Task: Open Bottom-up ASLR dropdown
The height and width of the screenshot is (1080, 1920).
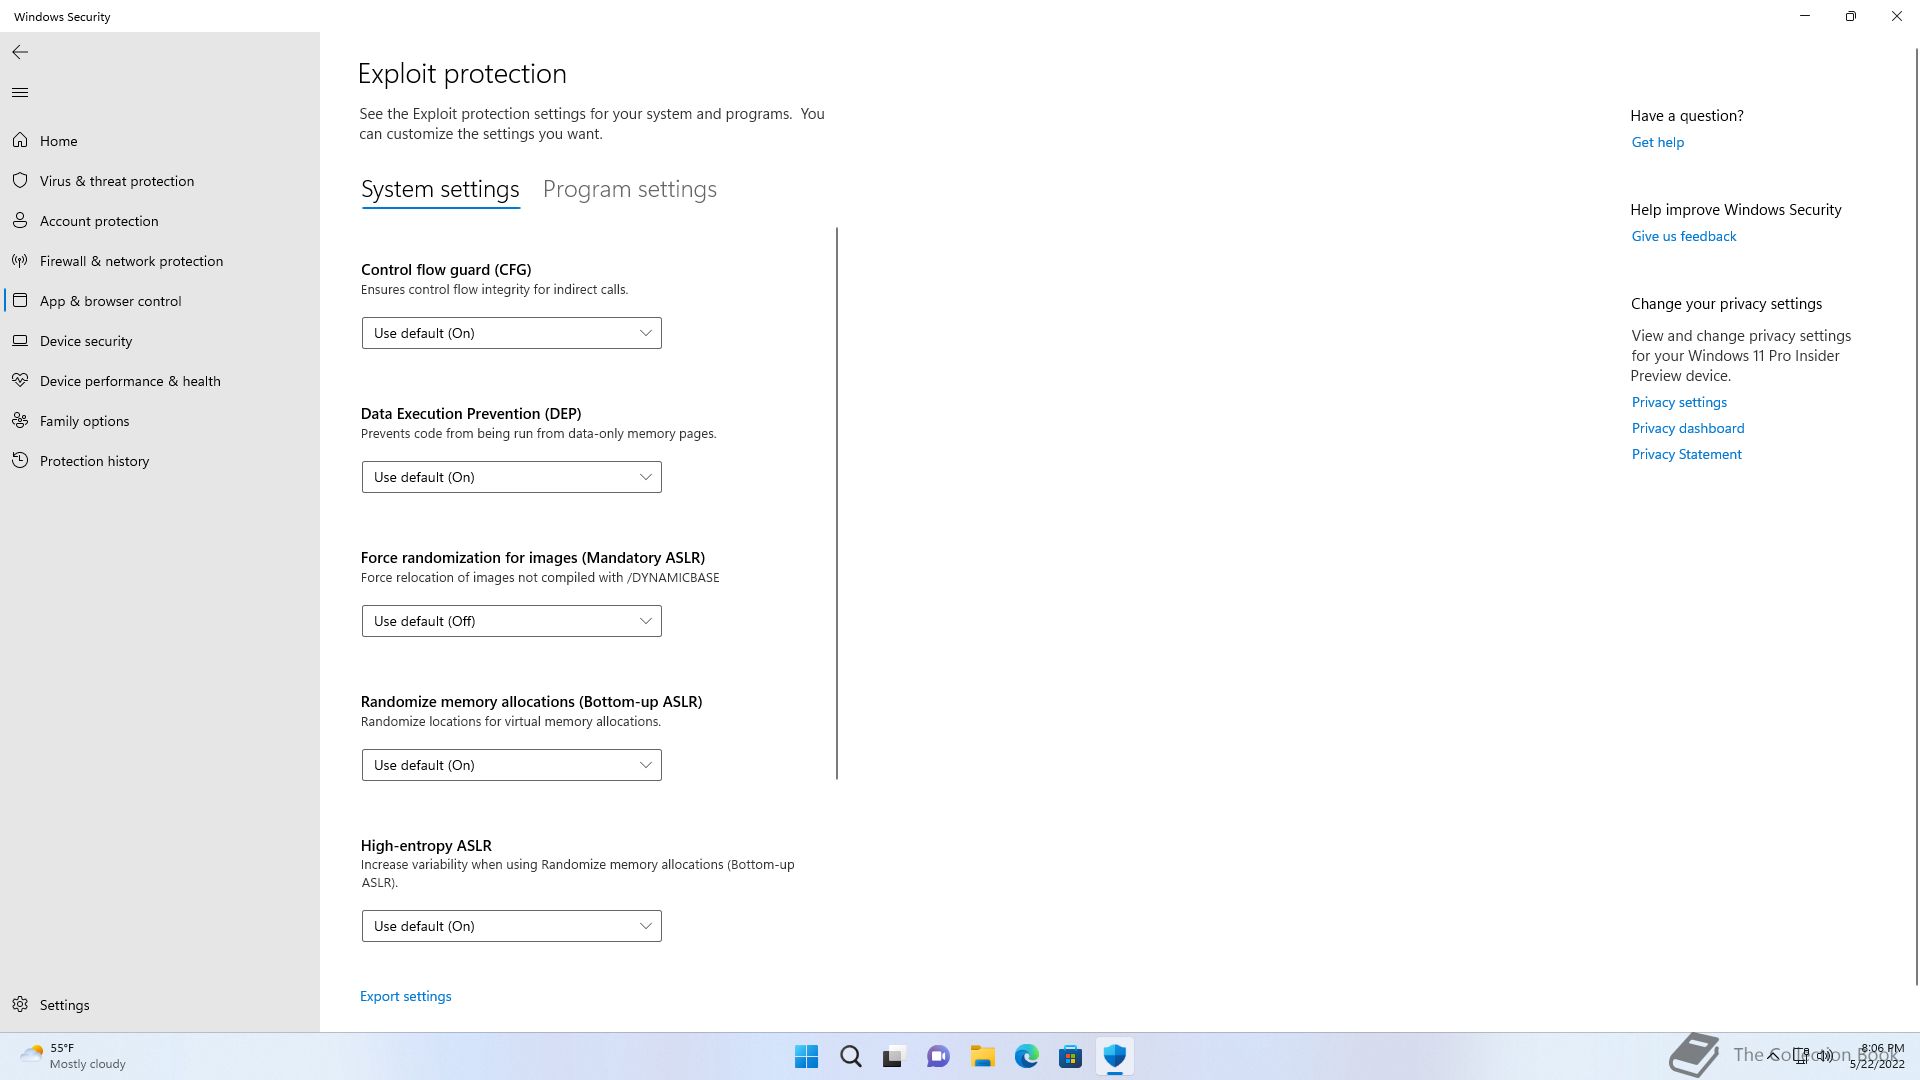Action: point(511,765)
